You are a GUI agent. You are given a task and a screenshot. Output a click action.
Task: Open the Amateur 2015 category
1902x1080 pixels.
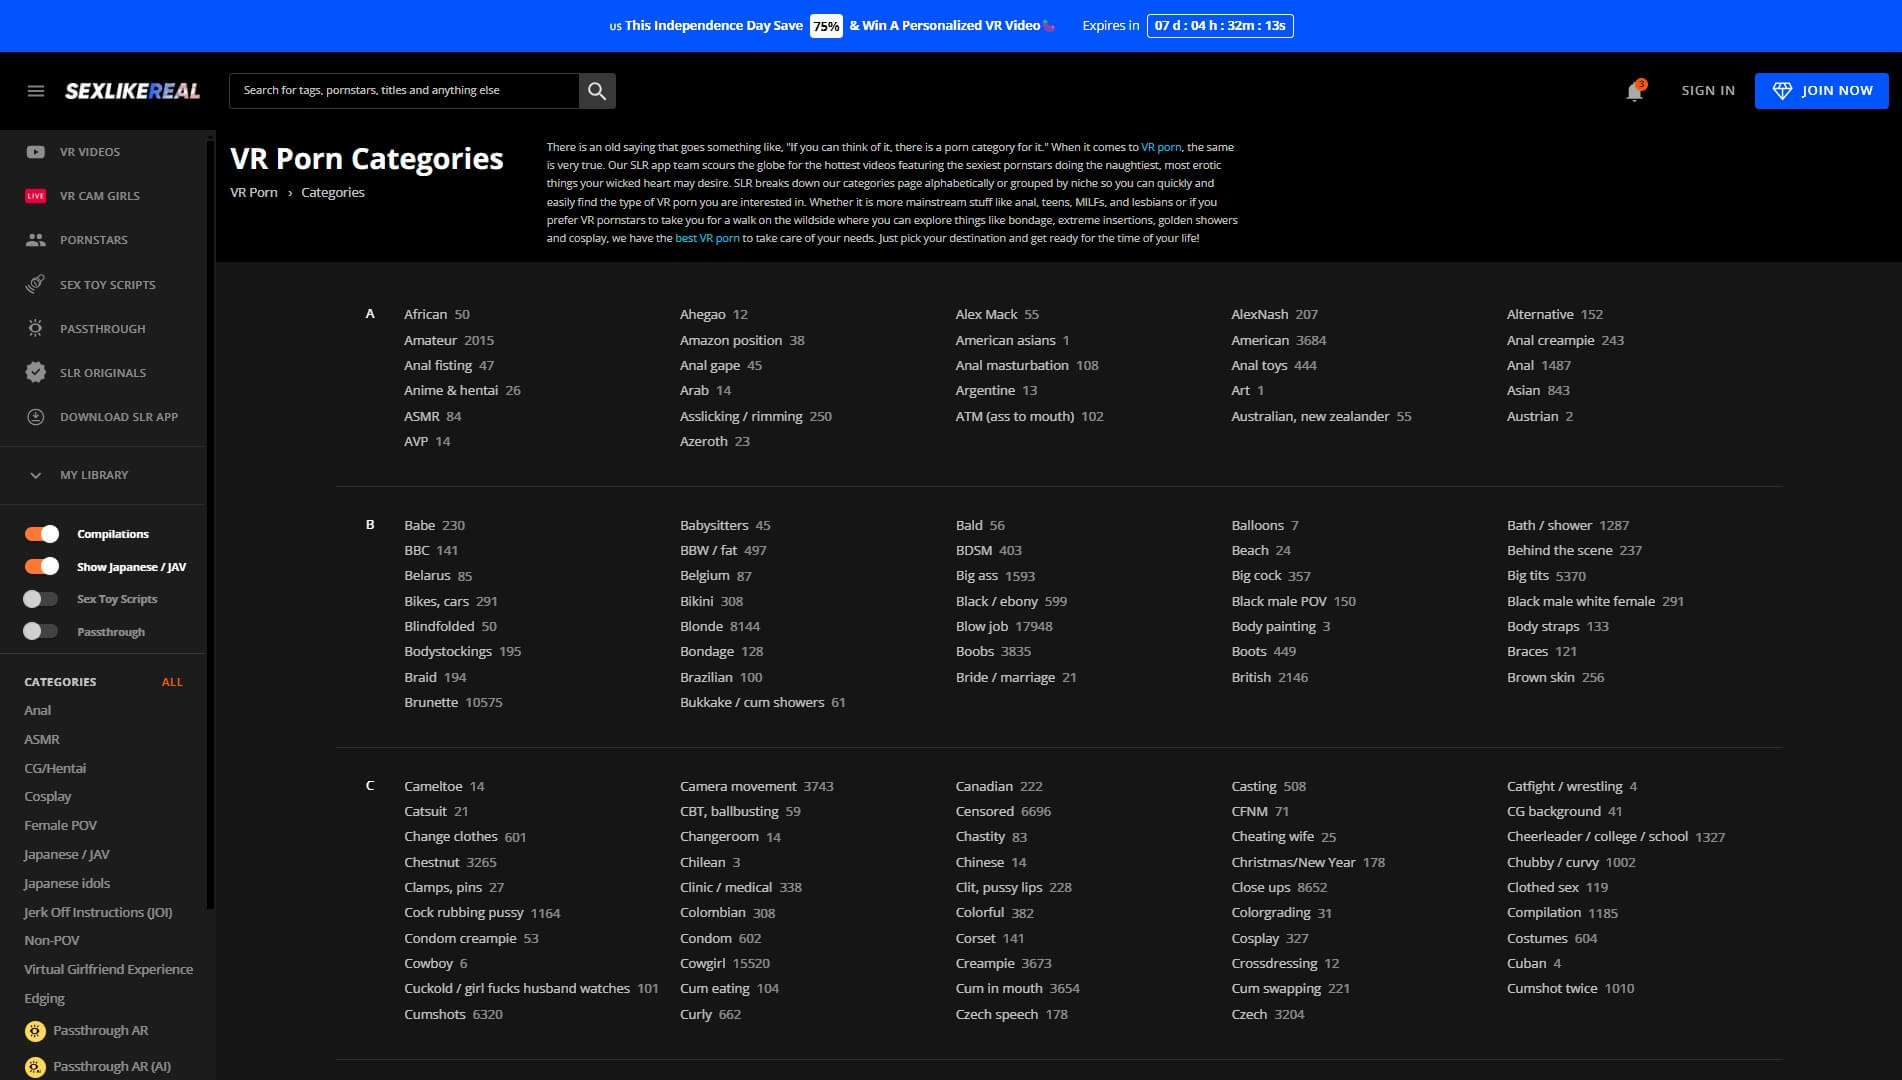pyautogui.click(x=449, y=340)
